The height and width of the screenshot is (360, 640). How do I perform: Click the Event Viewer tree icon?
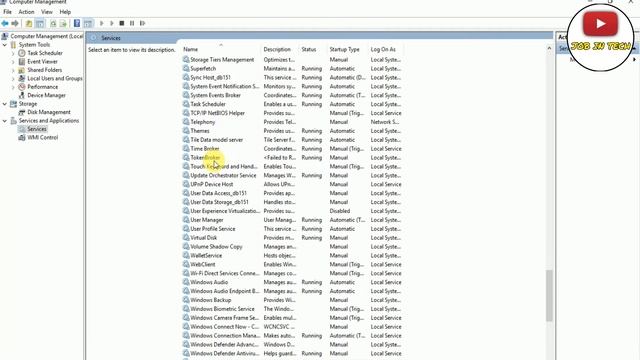pos(22,62)
